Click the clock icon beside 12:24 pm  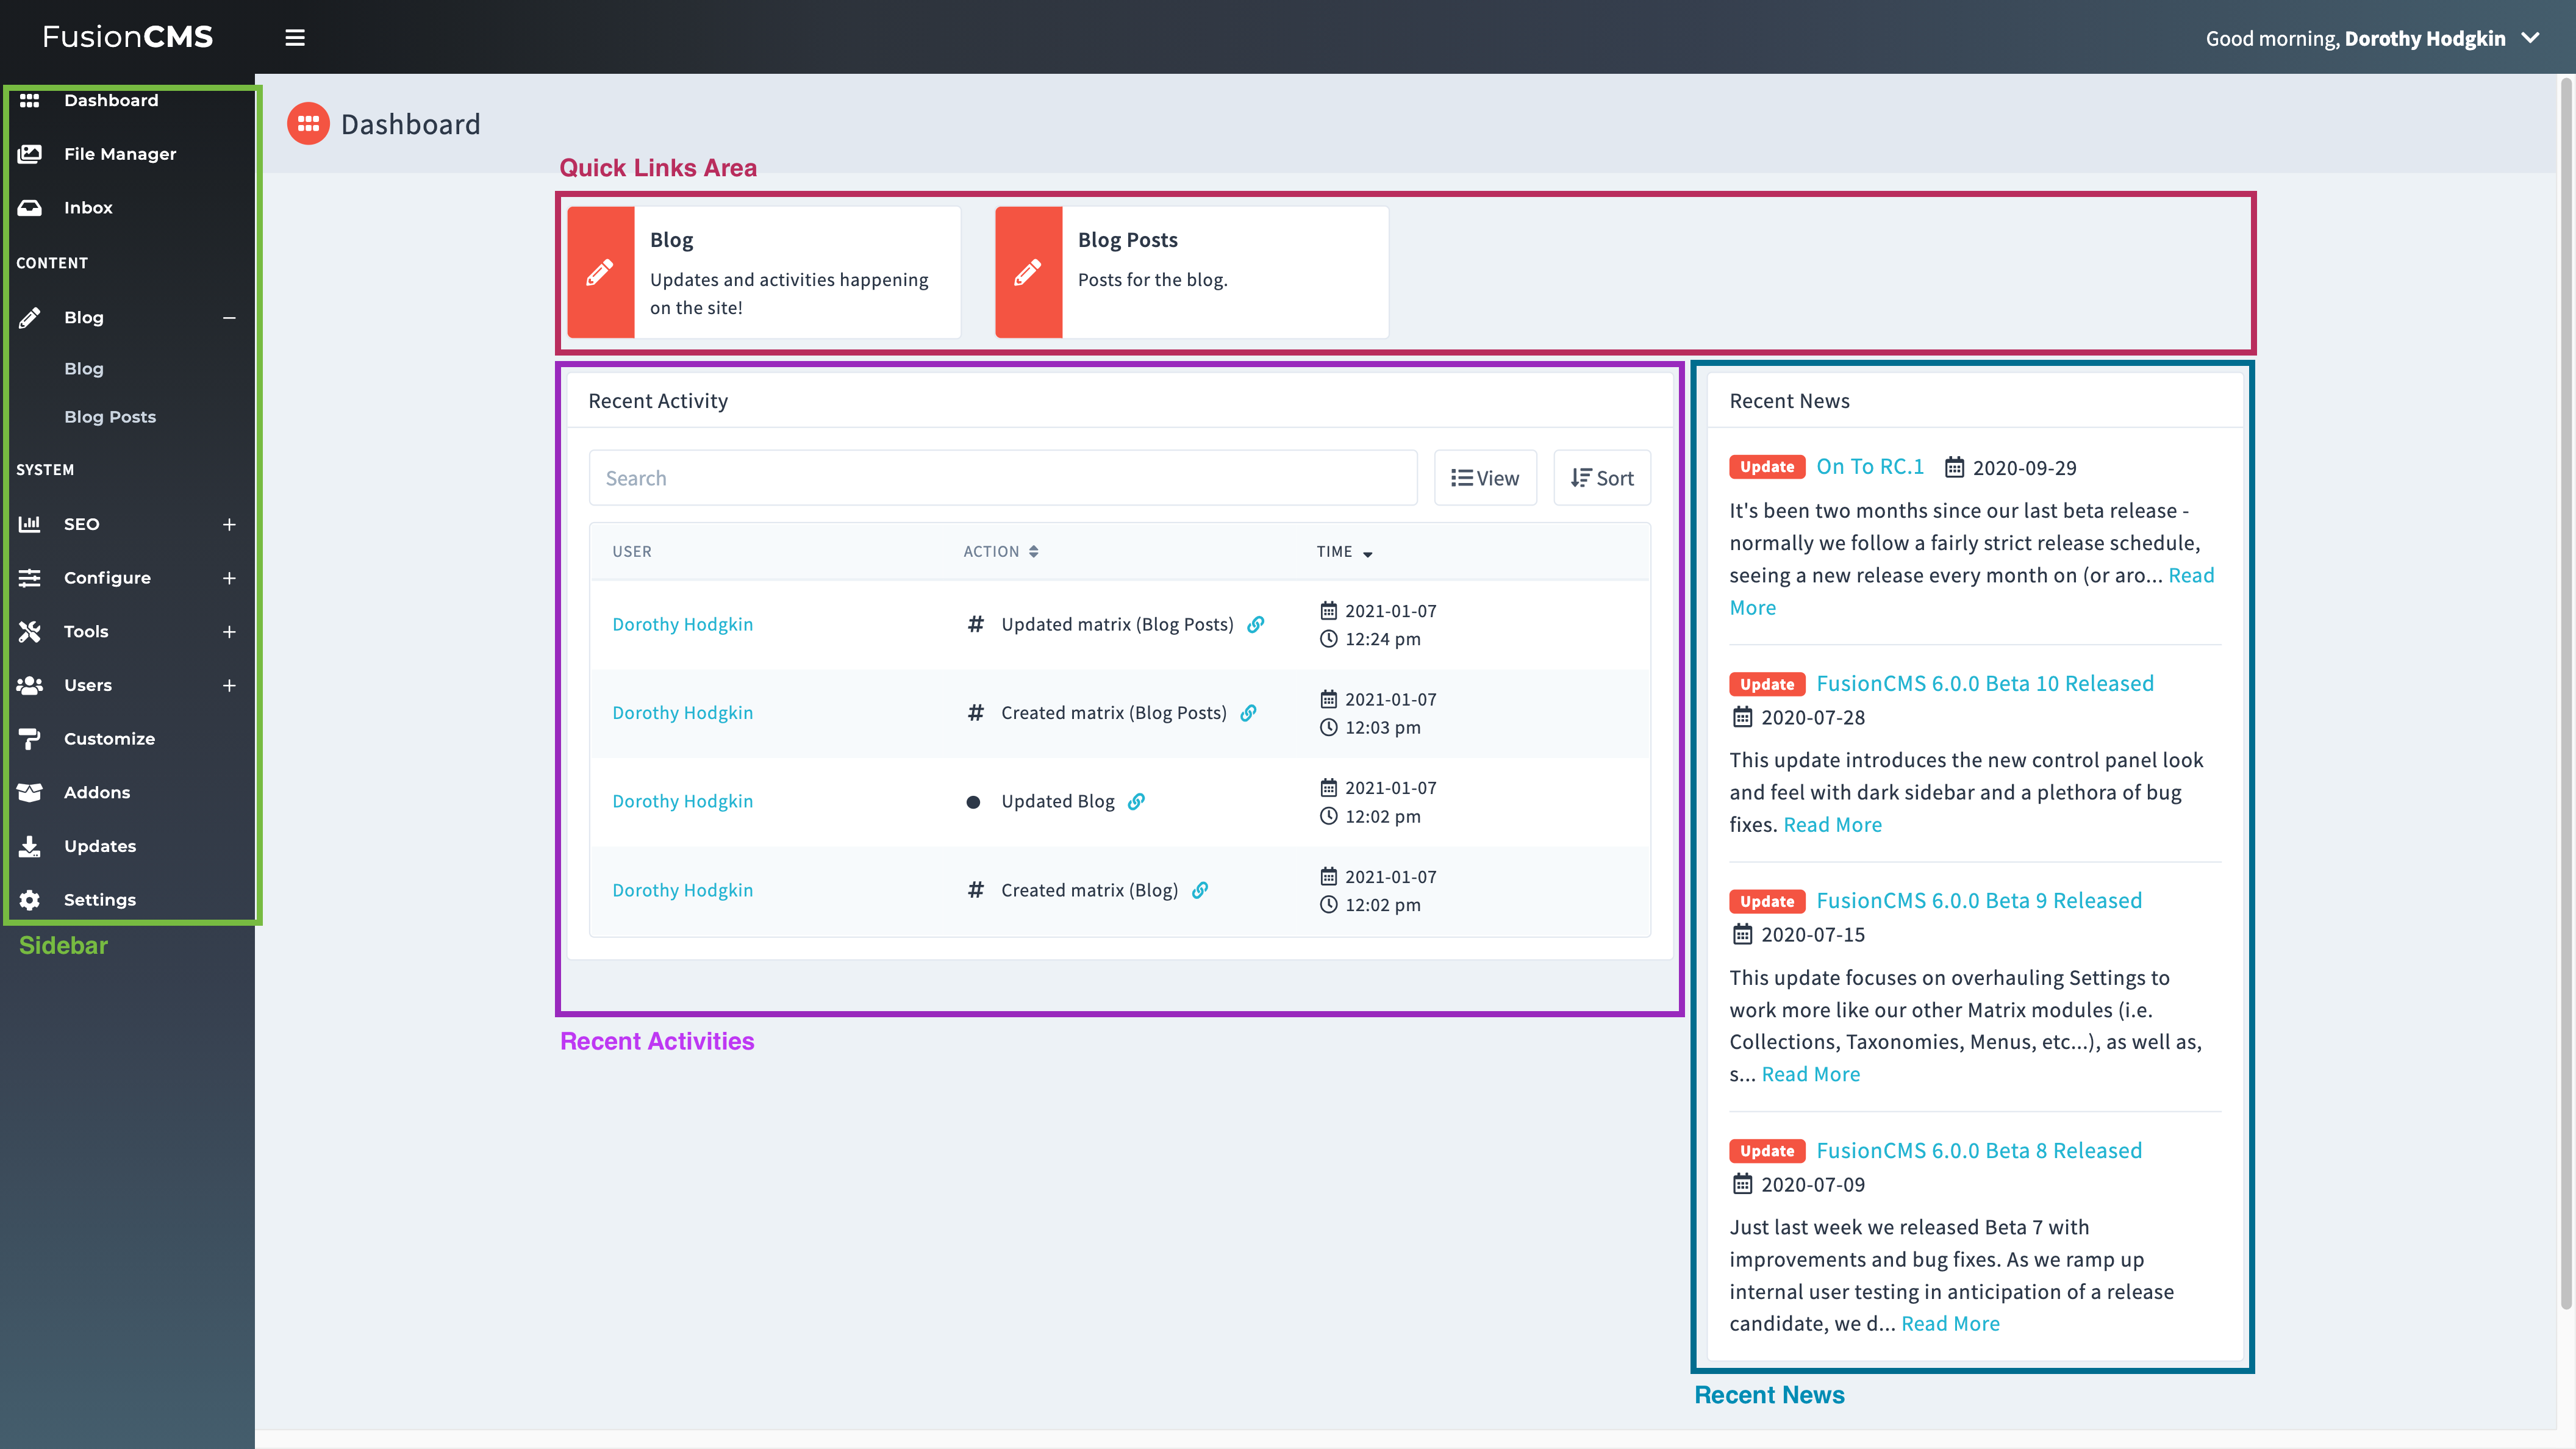1328,639
